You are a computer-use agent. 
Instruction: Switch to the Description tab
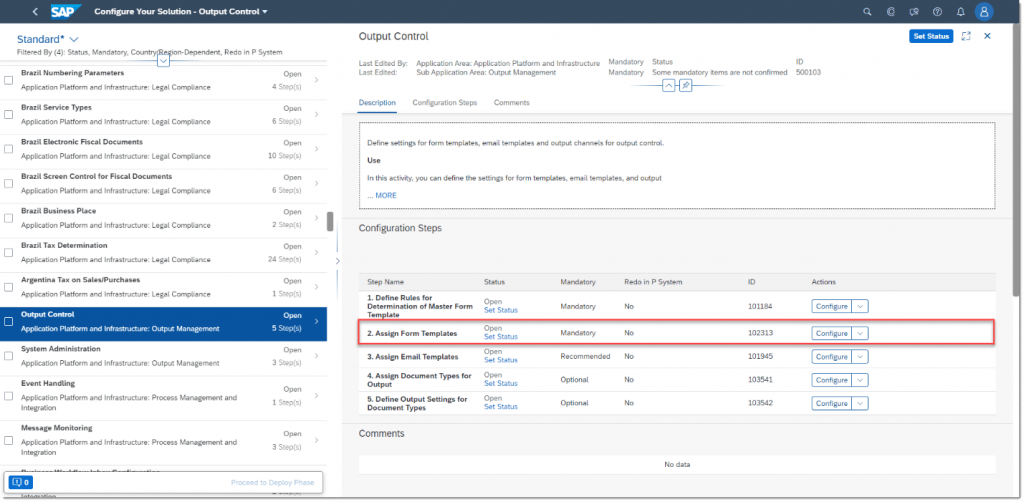pos(377,102)
